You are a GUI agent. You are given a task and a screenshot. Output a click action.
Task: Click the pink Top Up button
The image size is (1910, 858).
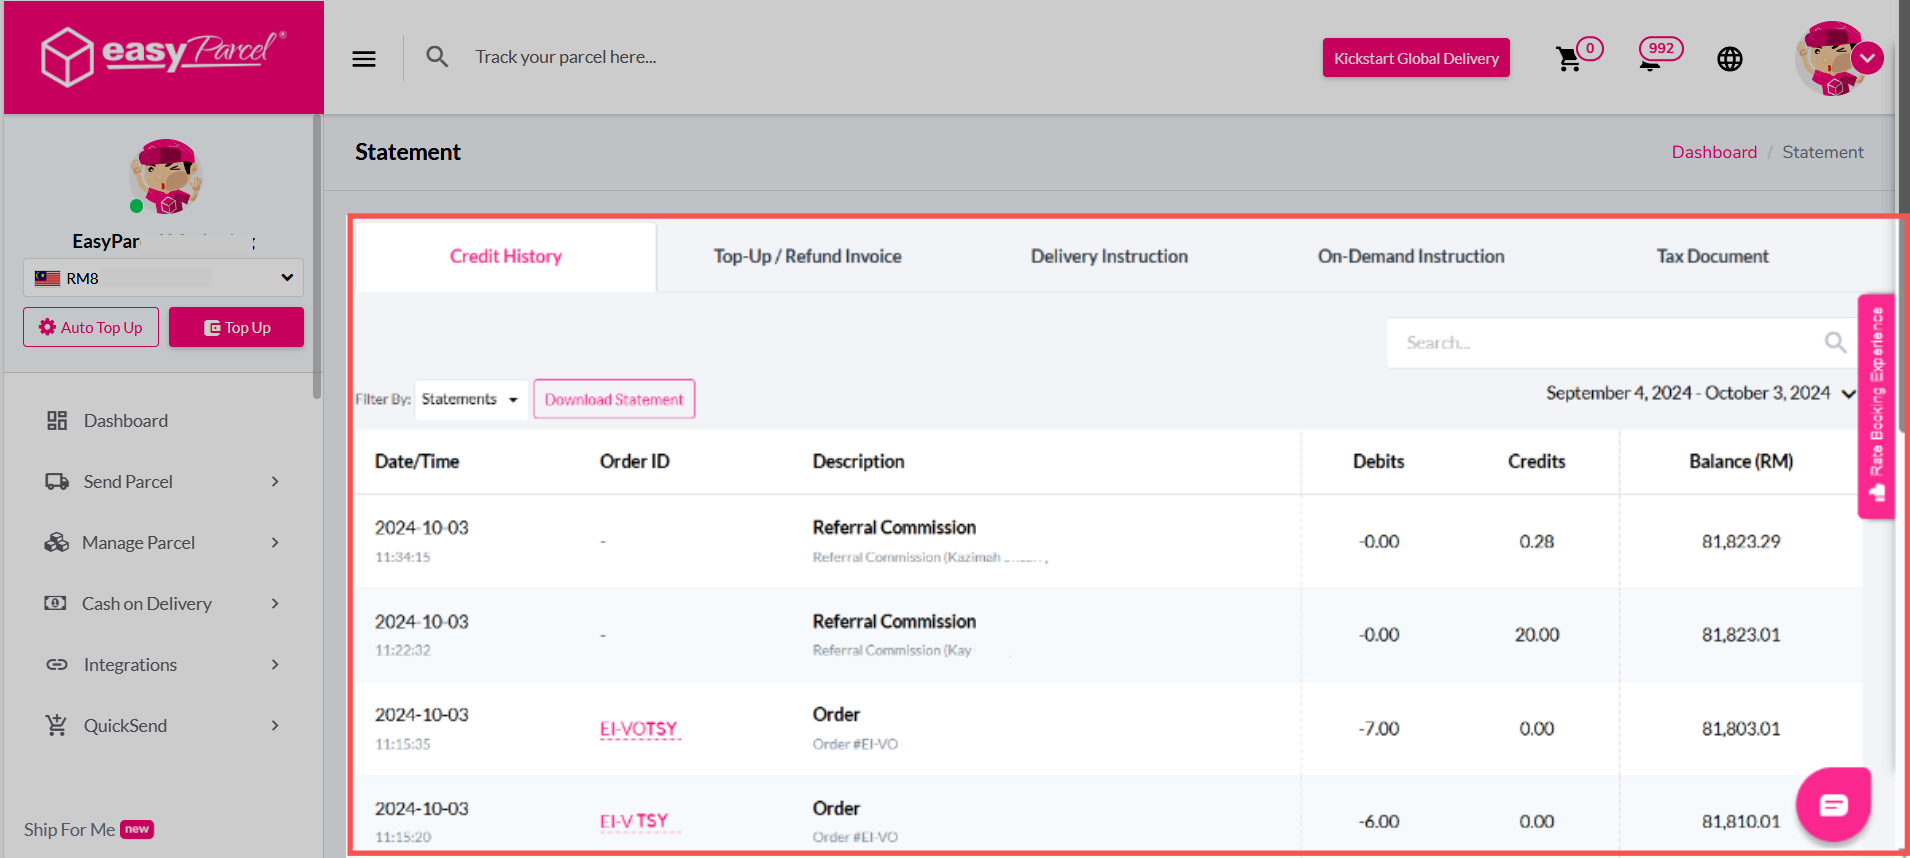point(236,327)
